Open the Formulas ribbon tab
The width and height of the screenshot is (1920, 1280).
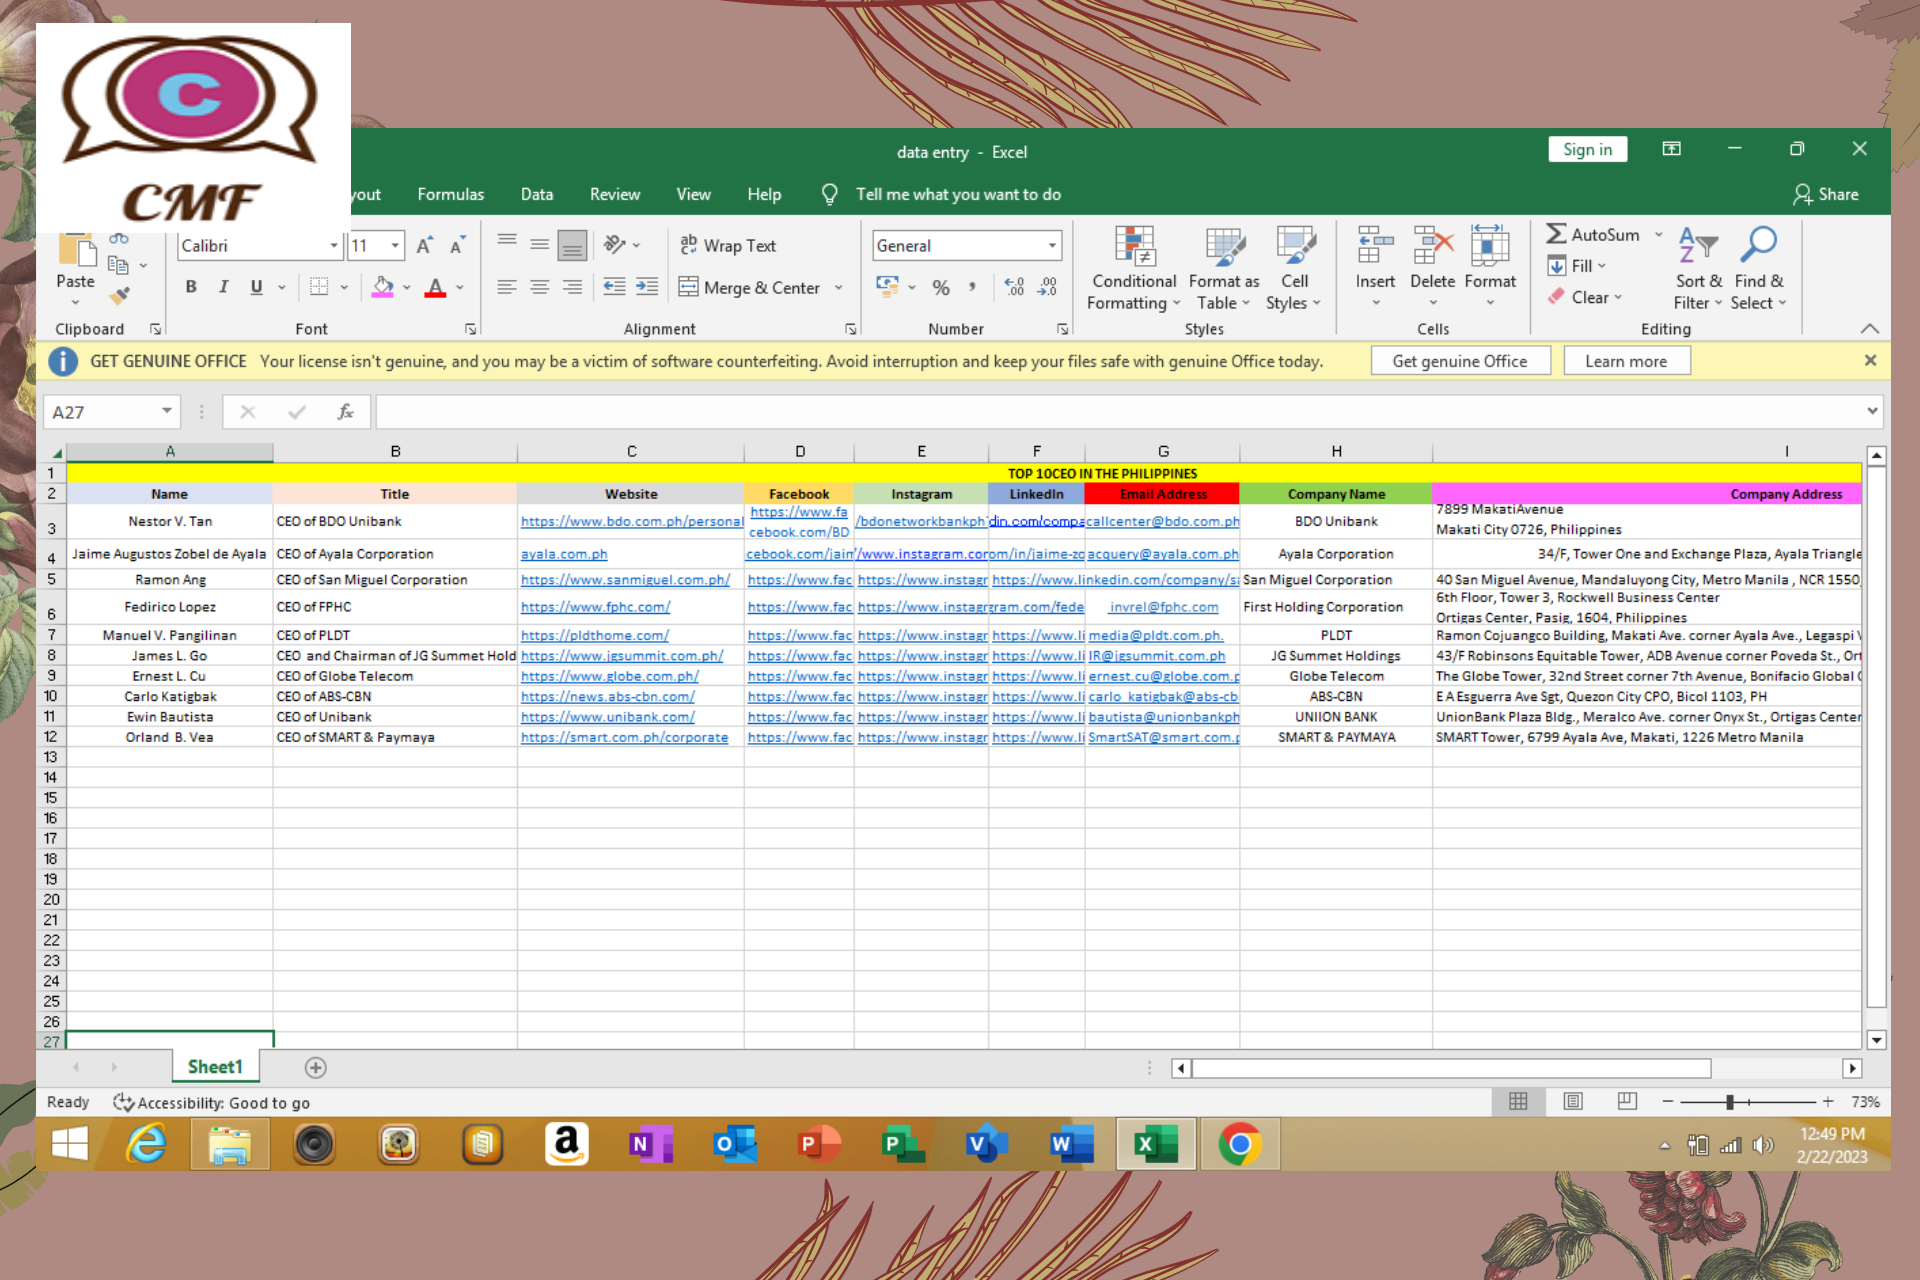tap(450, 195)
